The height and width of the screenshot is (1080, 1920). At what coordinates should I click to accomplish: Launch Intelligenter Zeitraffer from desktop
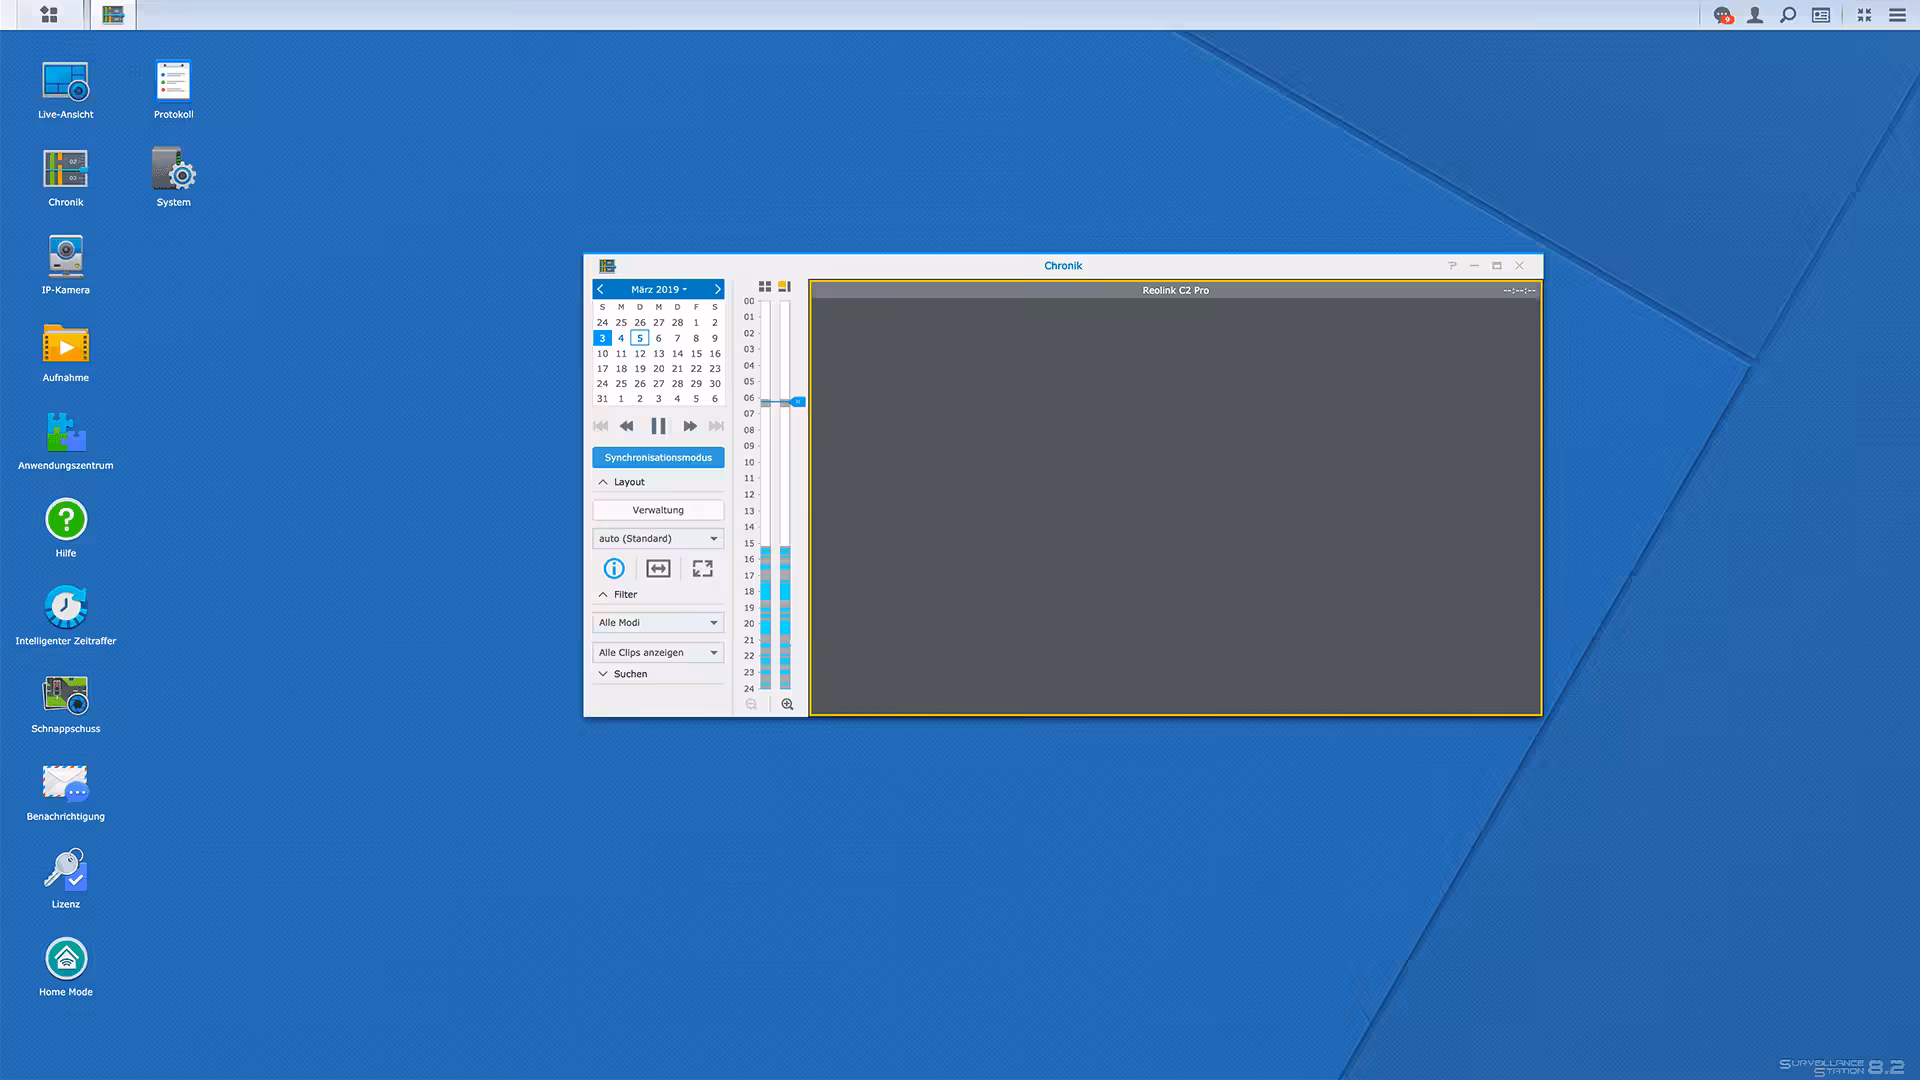pyautogui.click(x=66, y=608)
